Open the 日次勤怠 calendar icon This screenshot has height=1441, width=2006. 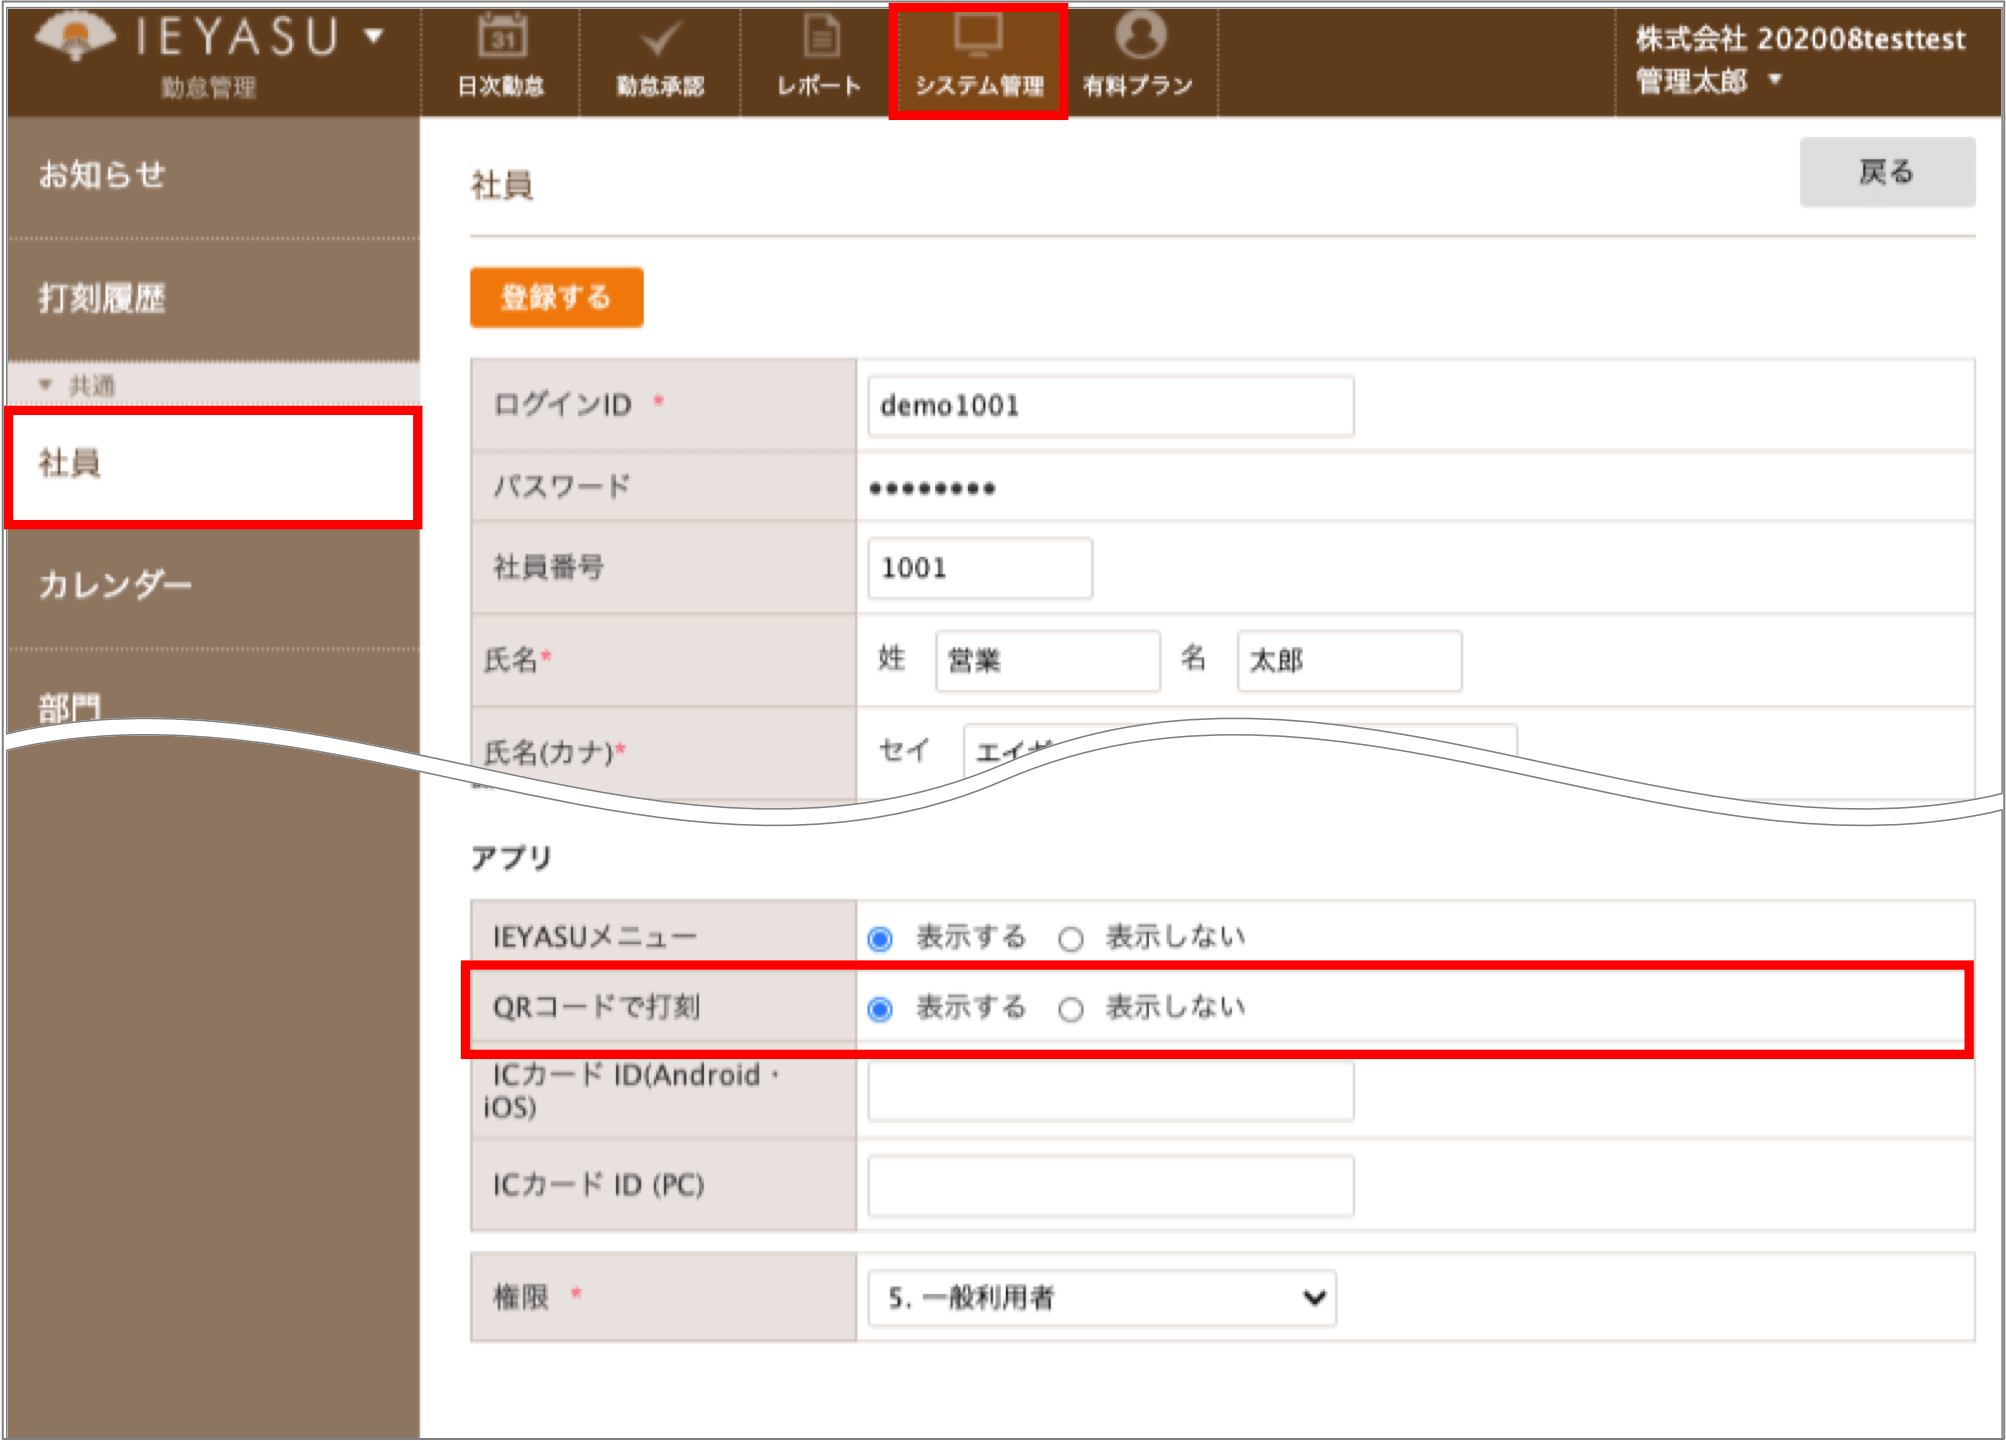(502, 37)
